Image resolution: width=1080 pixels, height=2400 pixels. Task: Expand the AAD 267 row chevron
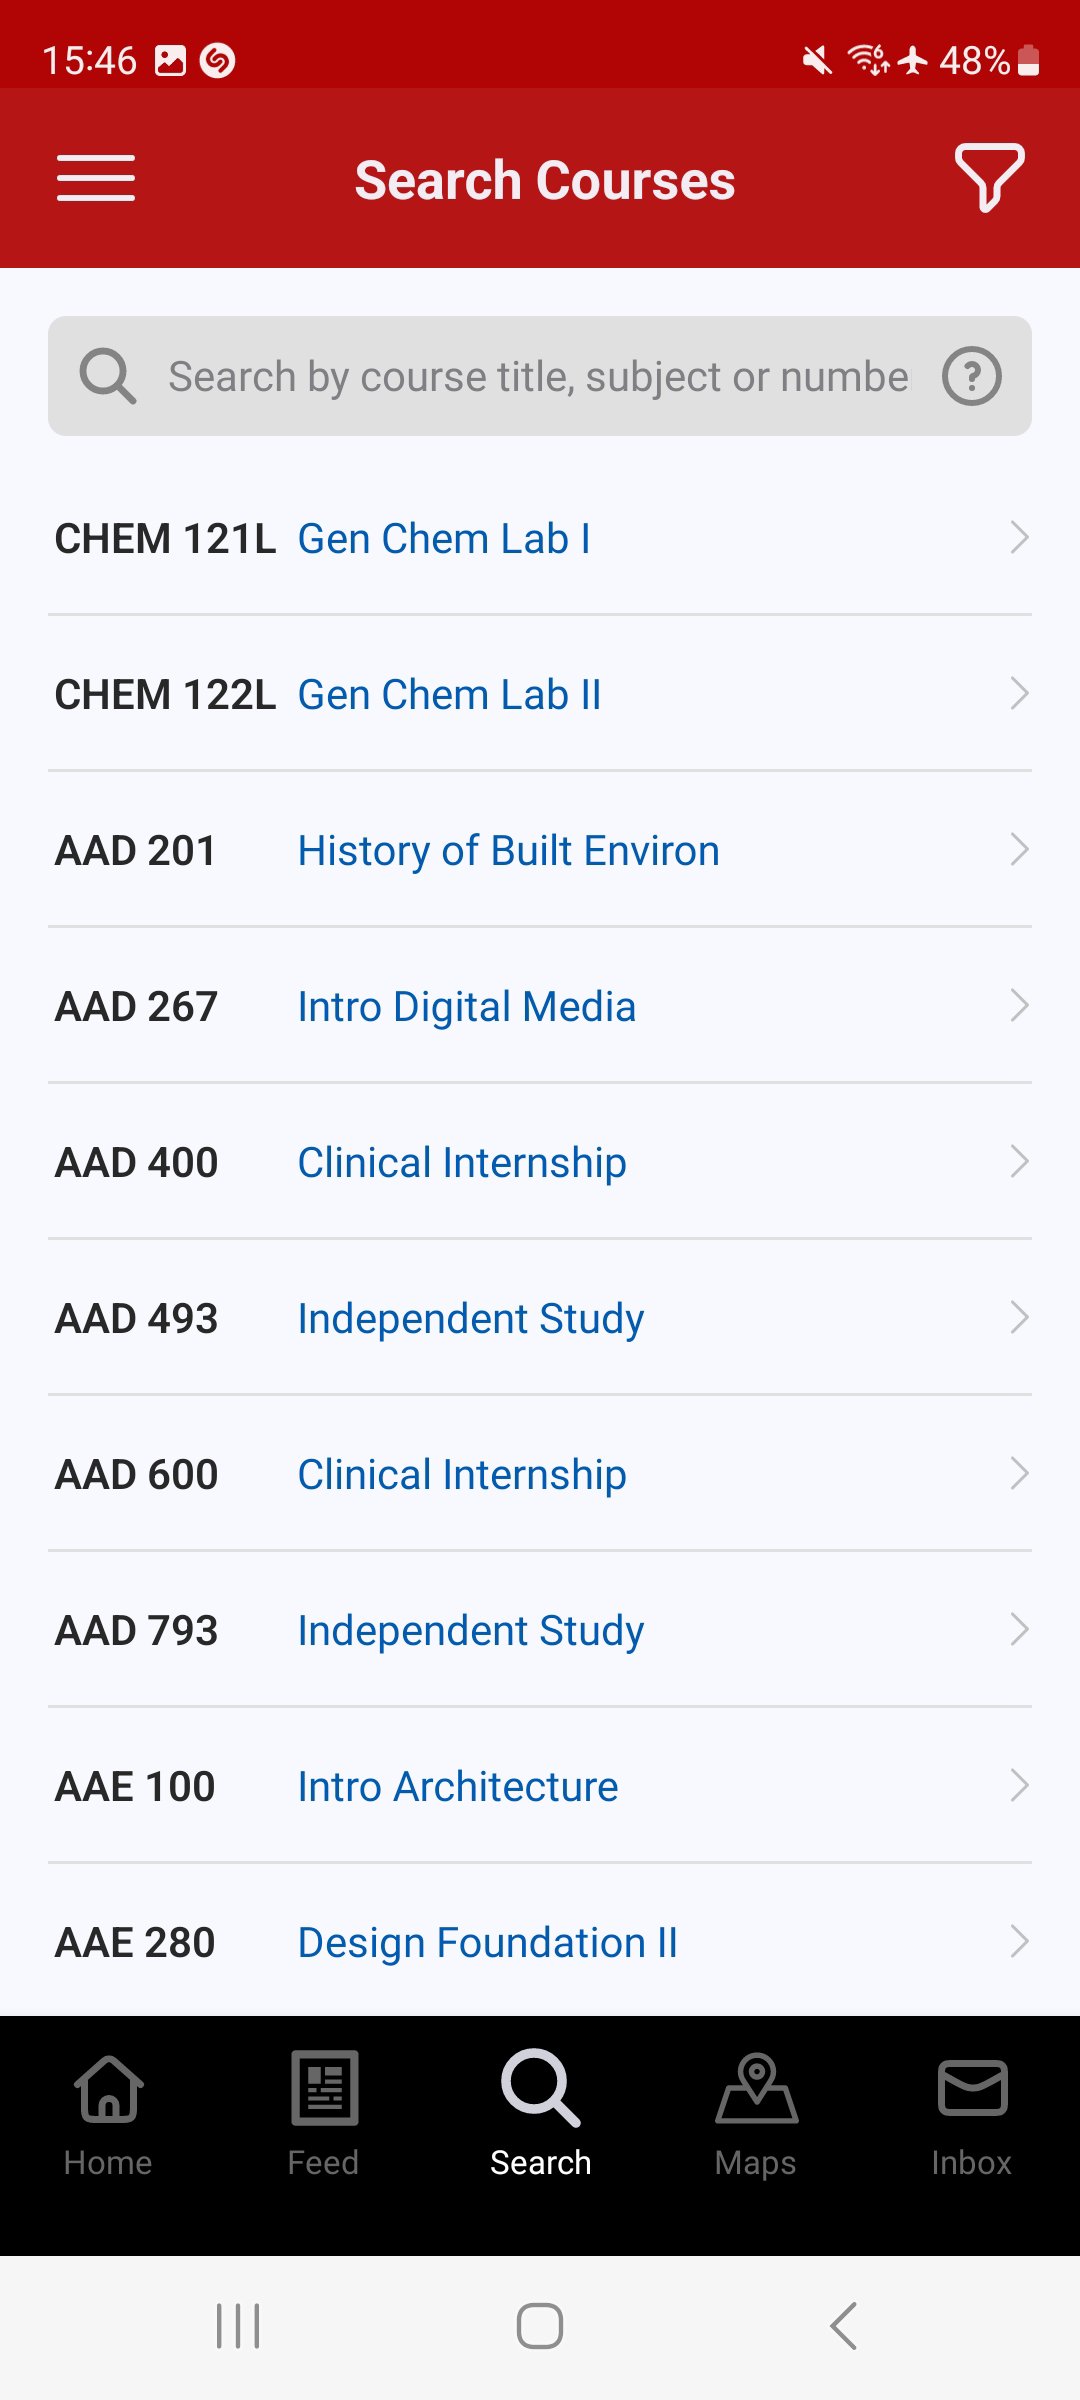click(1019, 1006)
